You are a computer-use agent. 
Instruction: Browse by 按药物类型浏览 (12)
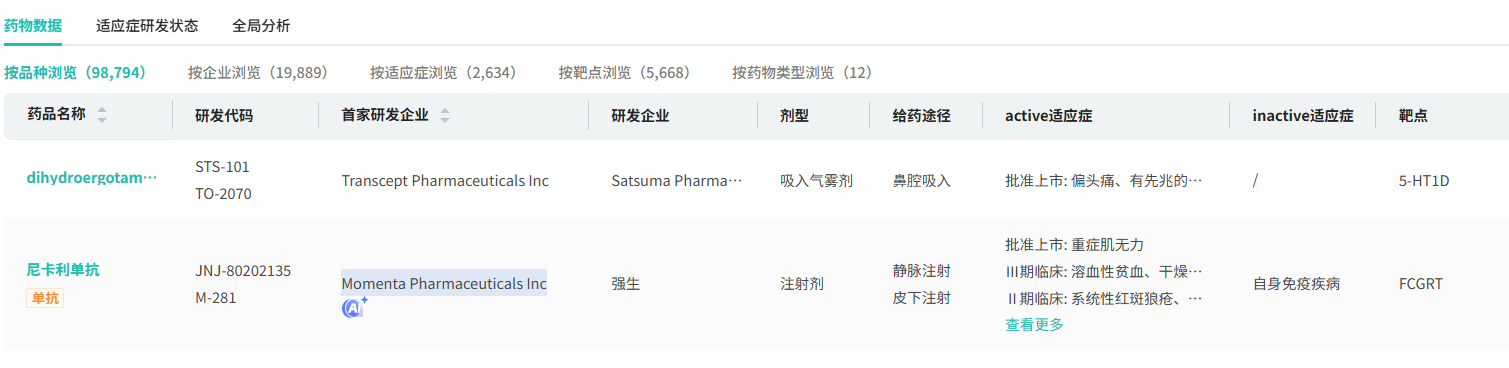[802, 73]
